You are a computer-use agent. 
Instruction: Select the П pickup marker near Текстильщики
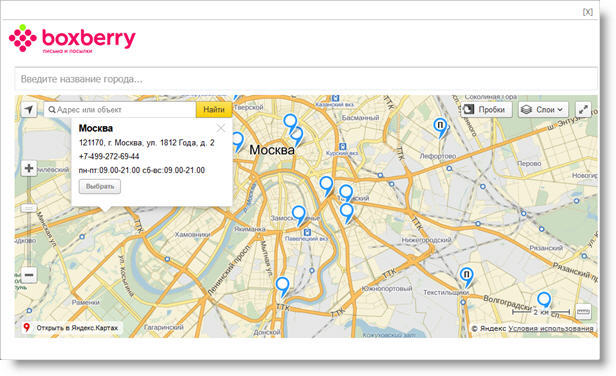tap(467, 277)
